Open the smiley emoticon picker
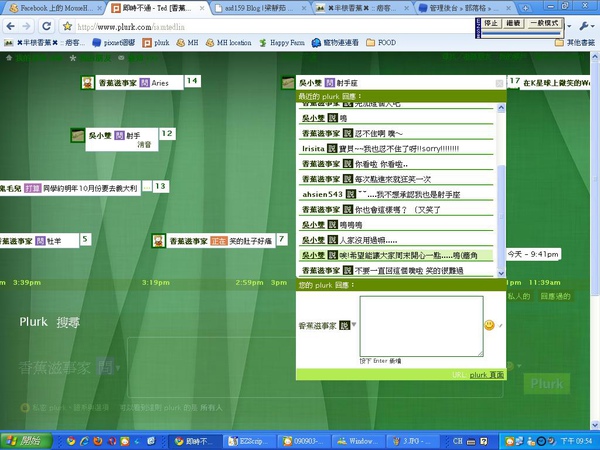 point(489,325)
